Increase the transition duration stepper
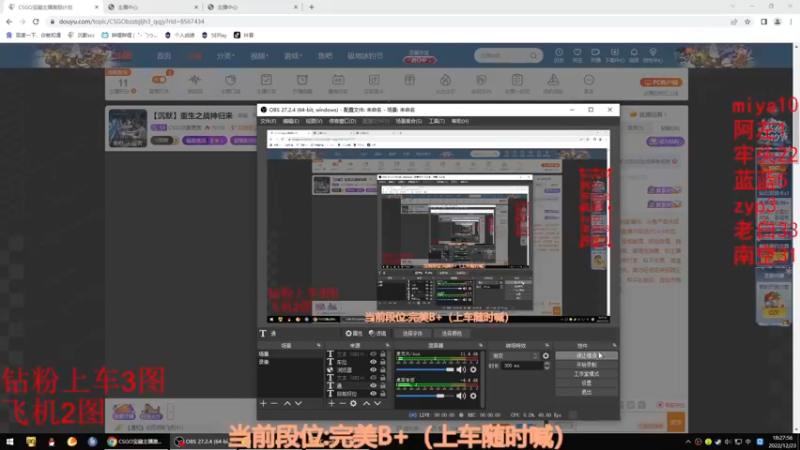 coord(547,364)
